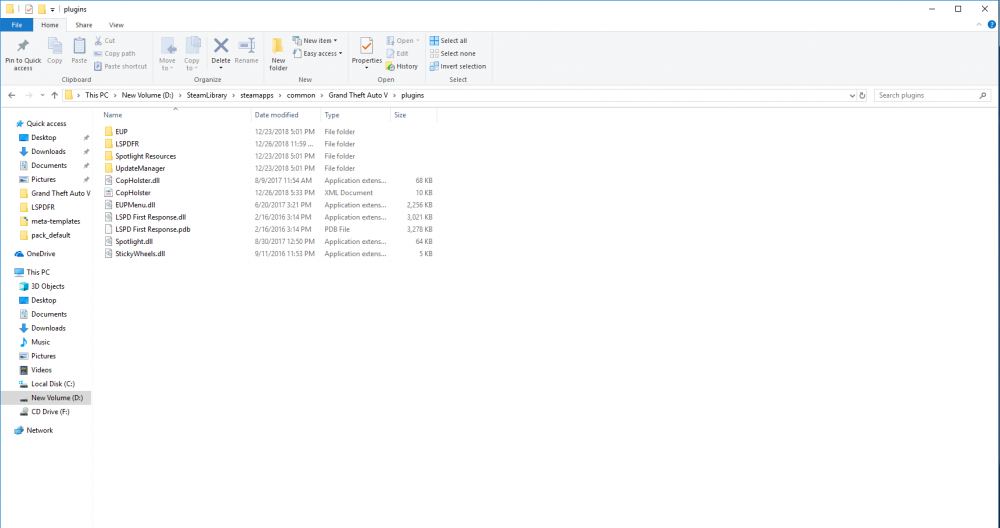1000x528 pixels.
Task: Open Quick access in sidebar
Action: (x=46, y=124)
